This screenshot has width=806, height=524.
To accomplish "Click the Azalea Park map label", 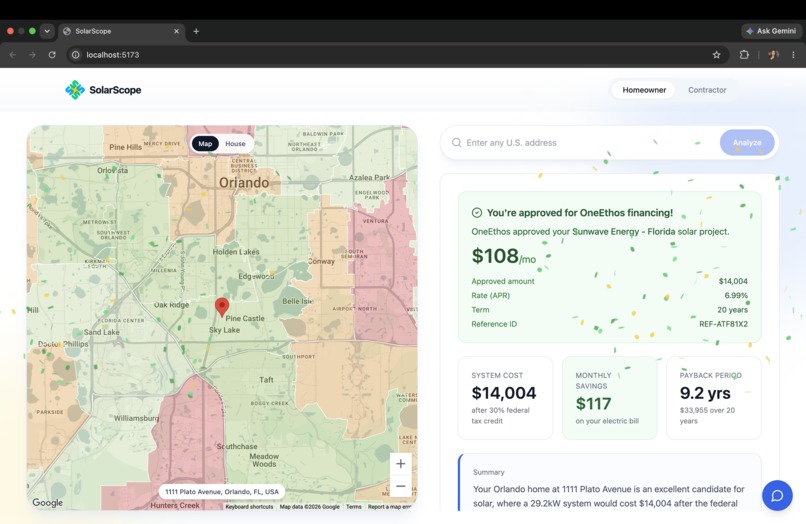I will (x=369, y=177).
